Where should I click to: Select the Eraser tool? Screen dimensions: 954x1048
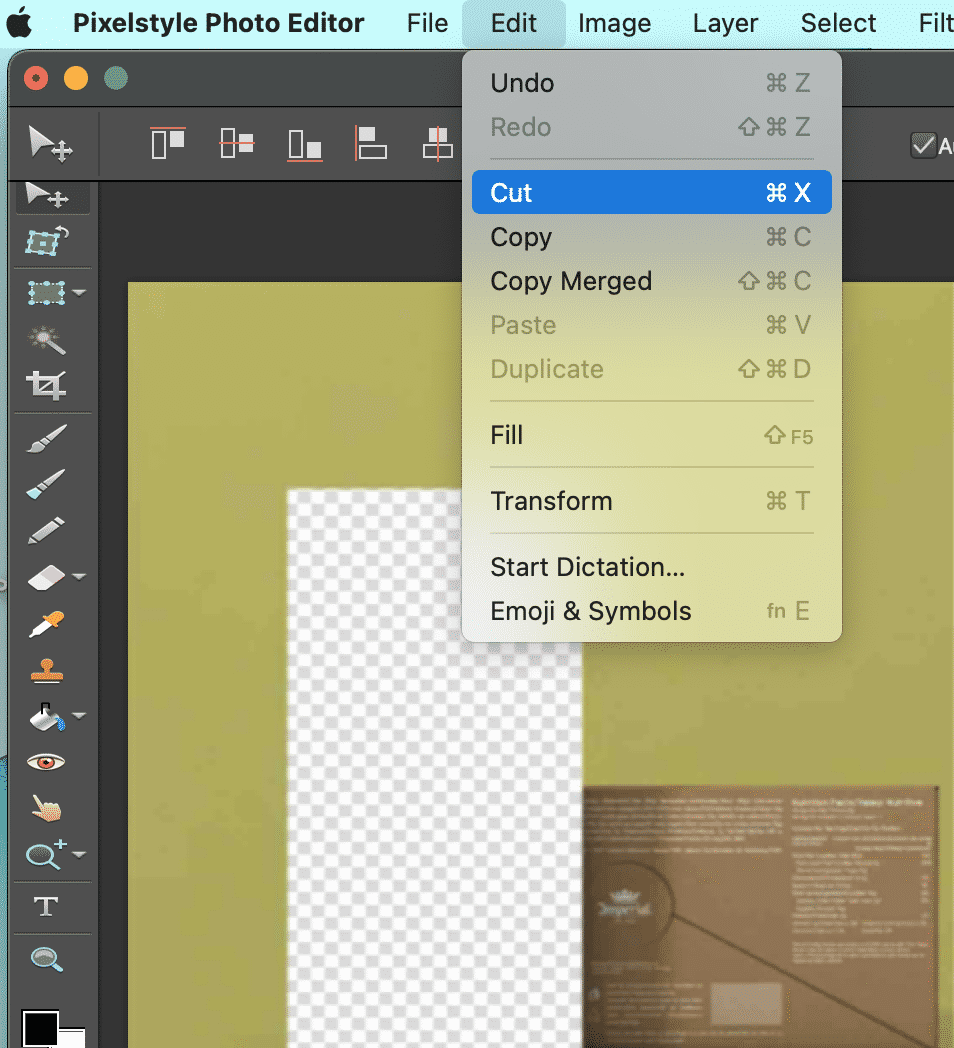[x=46, y=577]
